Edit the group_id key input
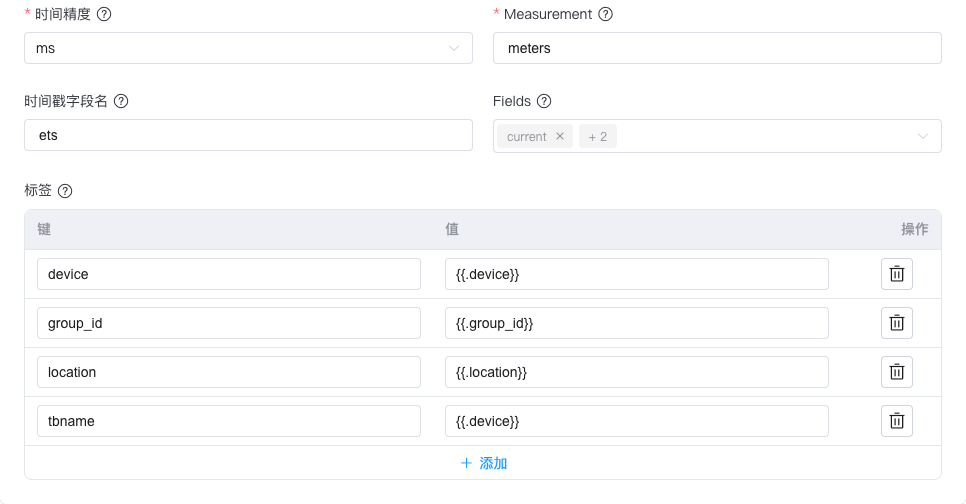The width and height of the screenshot is (966, 504). (229, 323)
